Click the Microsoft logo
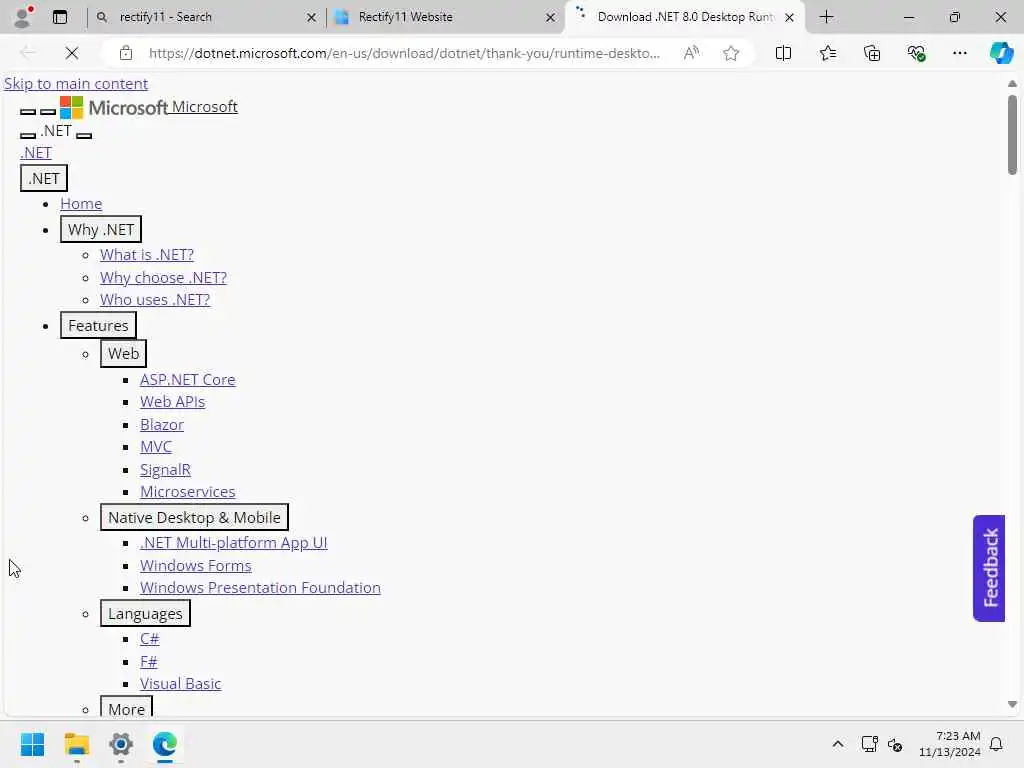 pyautogui.click(x=114, y=108)
